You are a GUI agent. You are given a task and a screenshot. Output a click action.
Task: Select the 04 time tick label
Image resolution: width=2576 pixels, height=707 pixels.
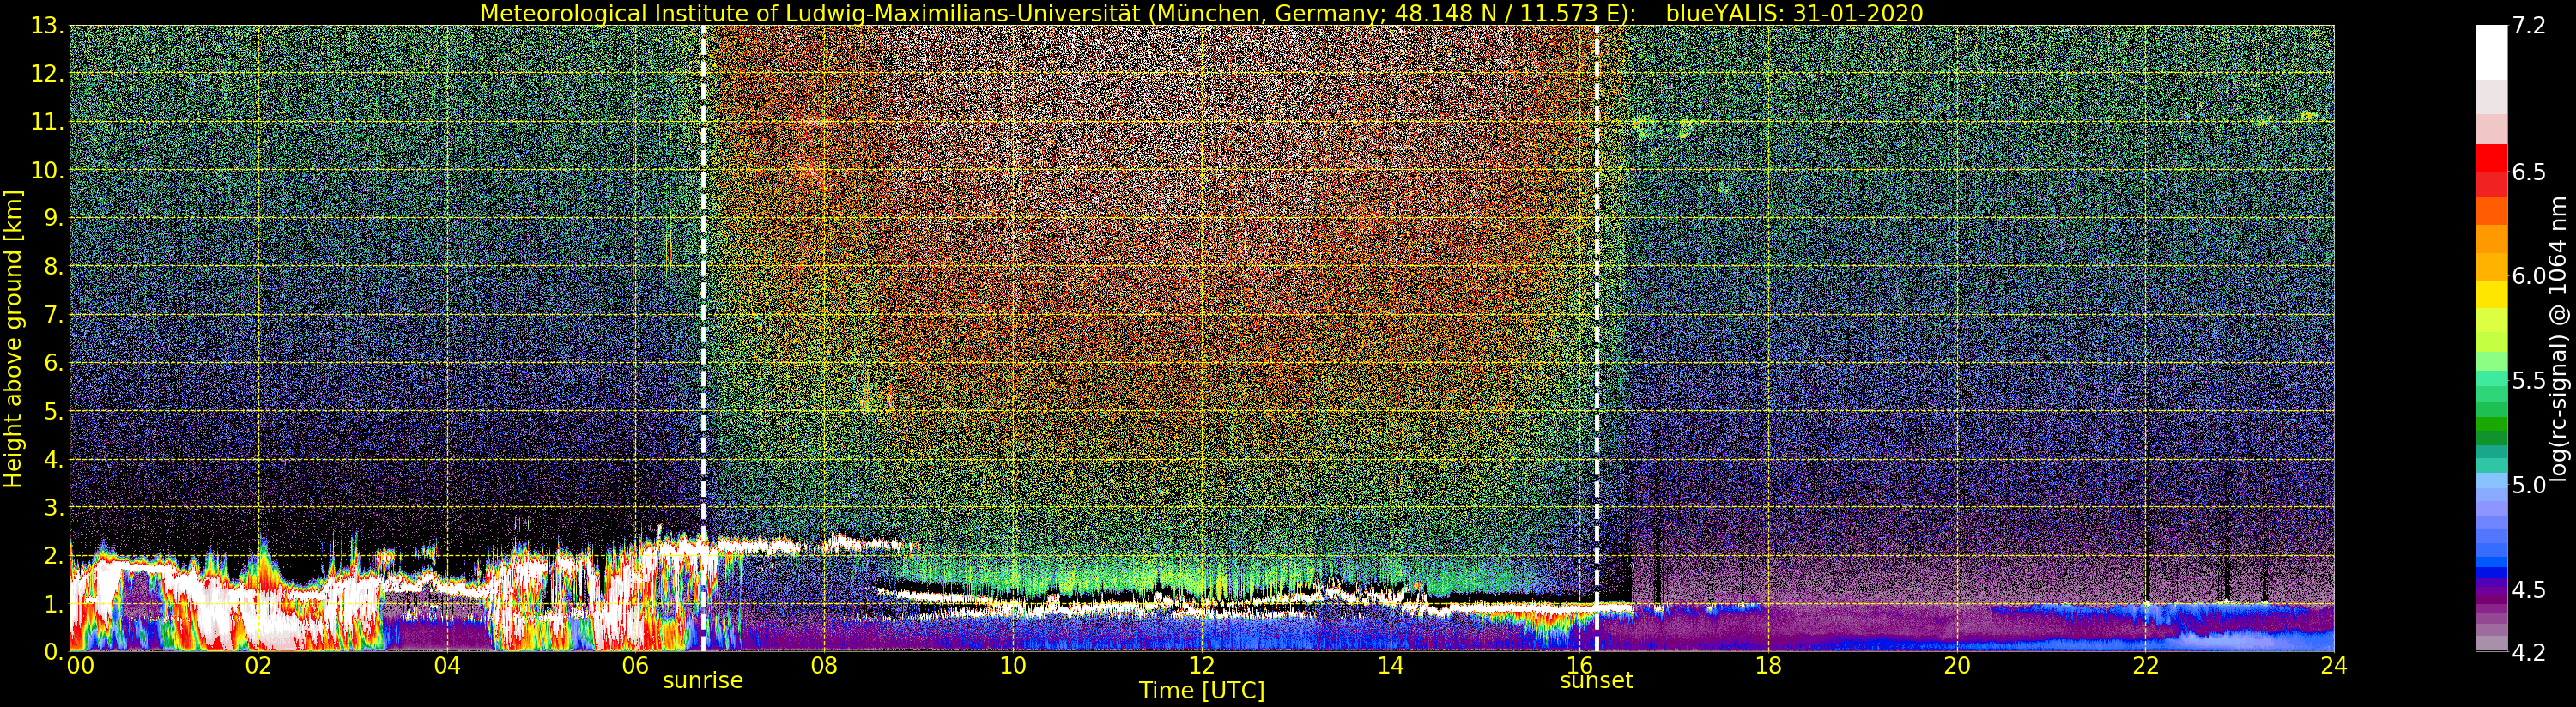(447, 666)
